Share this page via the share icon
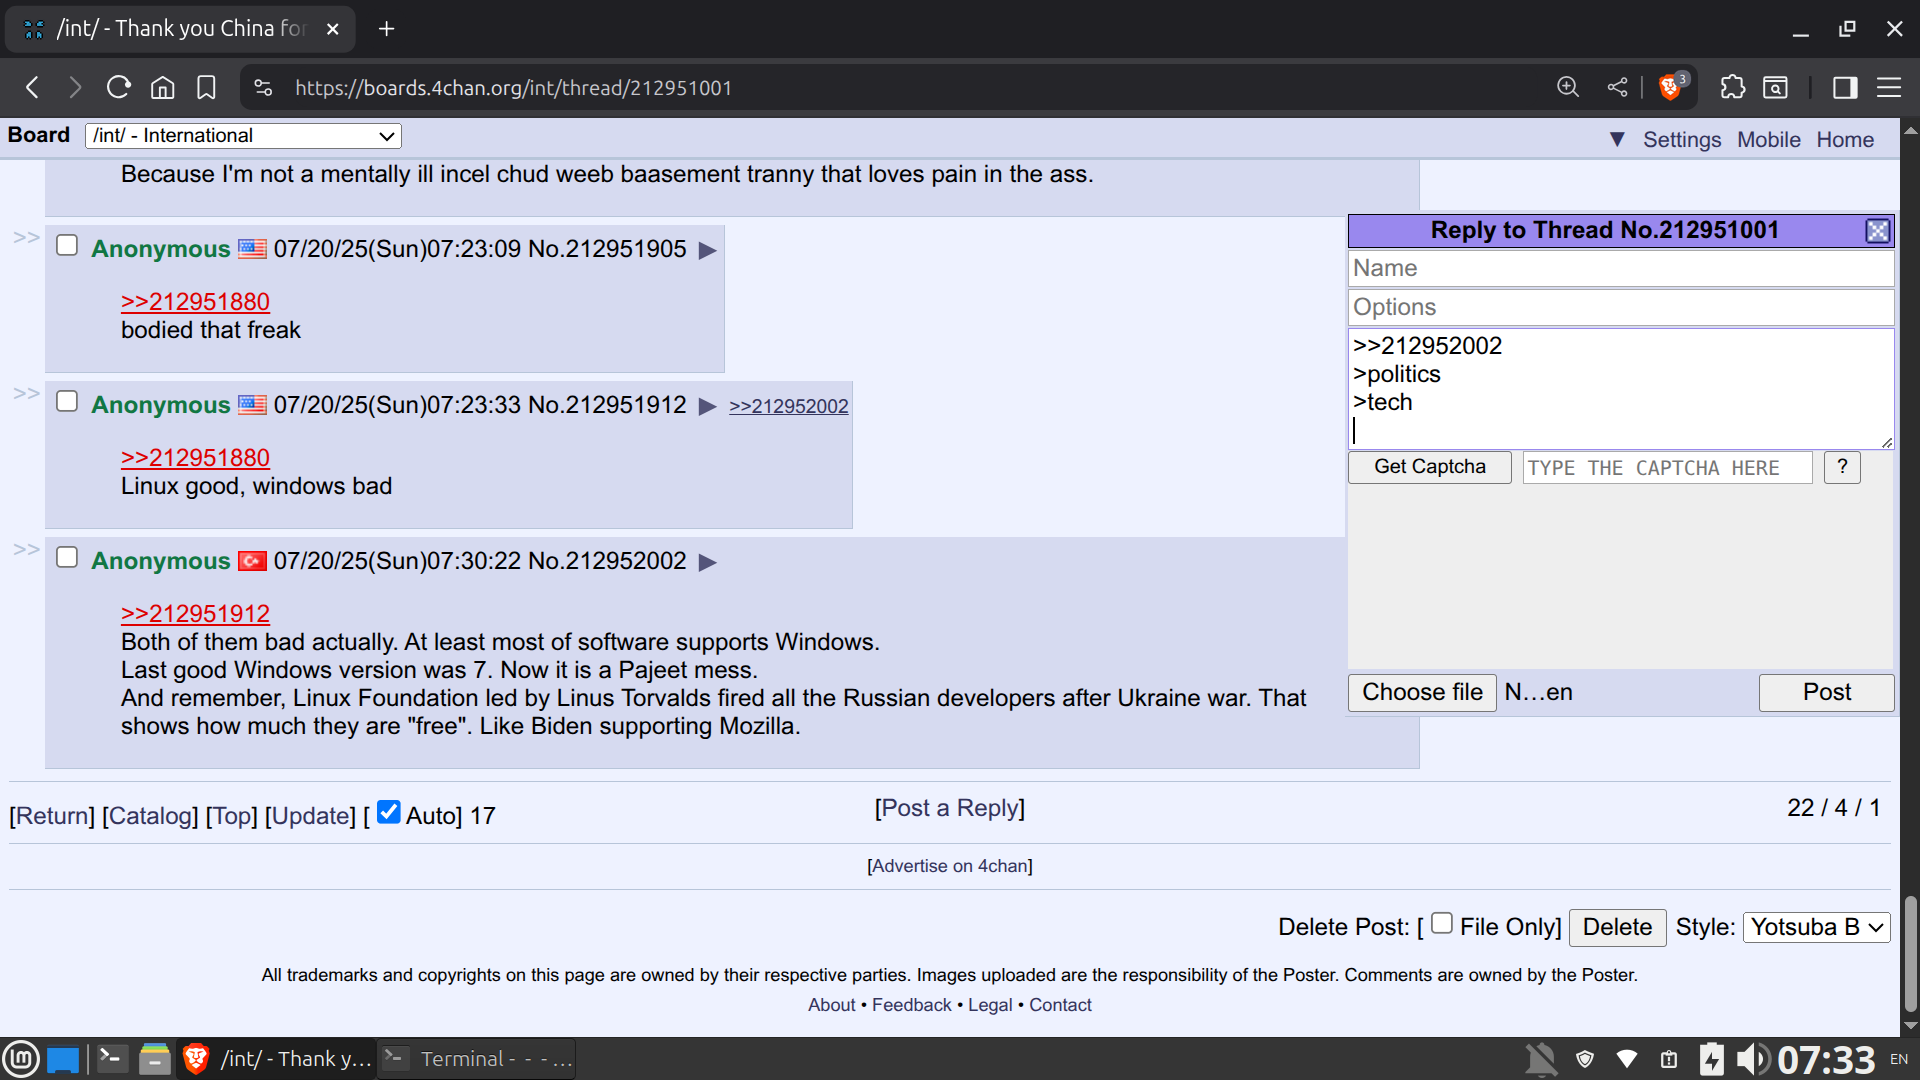The width and height of the screenshot is (1920, 1080). [x=1617, y=88]
